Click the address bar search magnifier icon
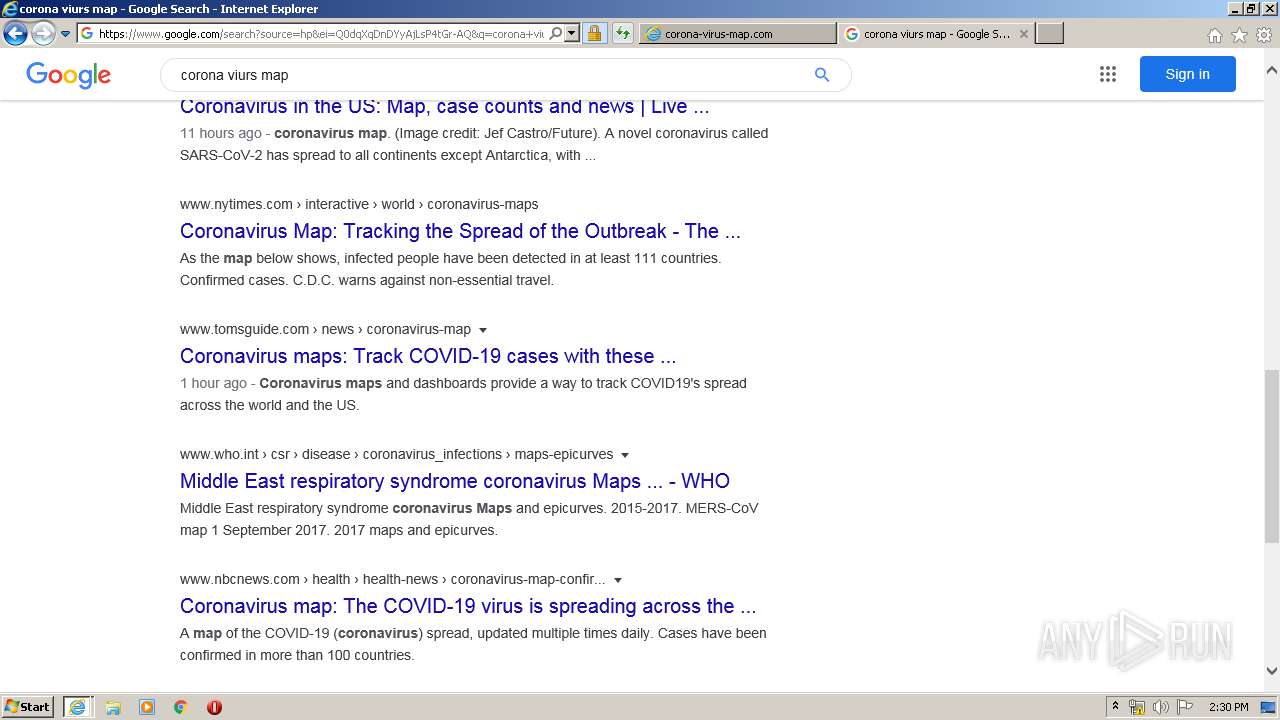 (556, 33)
